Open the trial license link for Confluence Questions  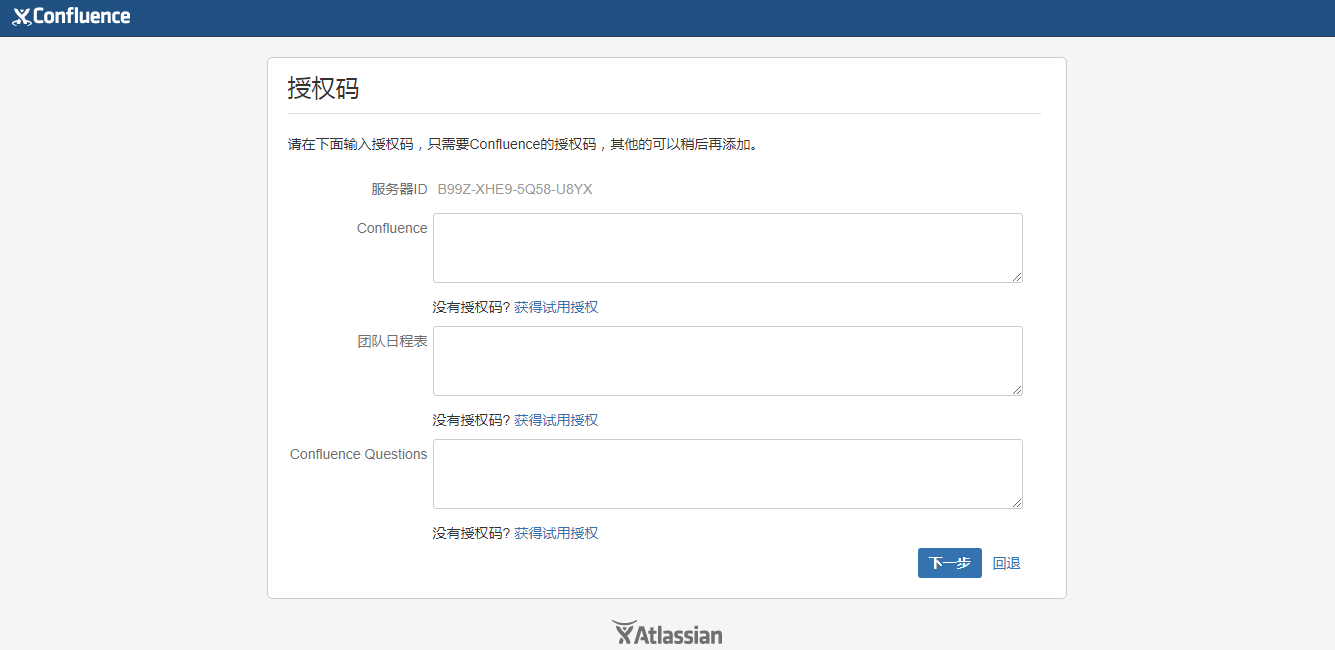(557, 533)
